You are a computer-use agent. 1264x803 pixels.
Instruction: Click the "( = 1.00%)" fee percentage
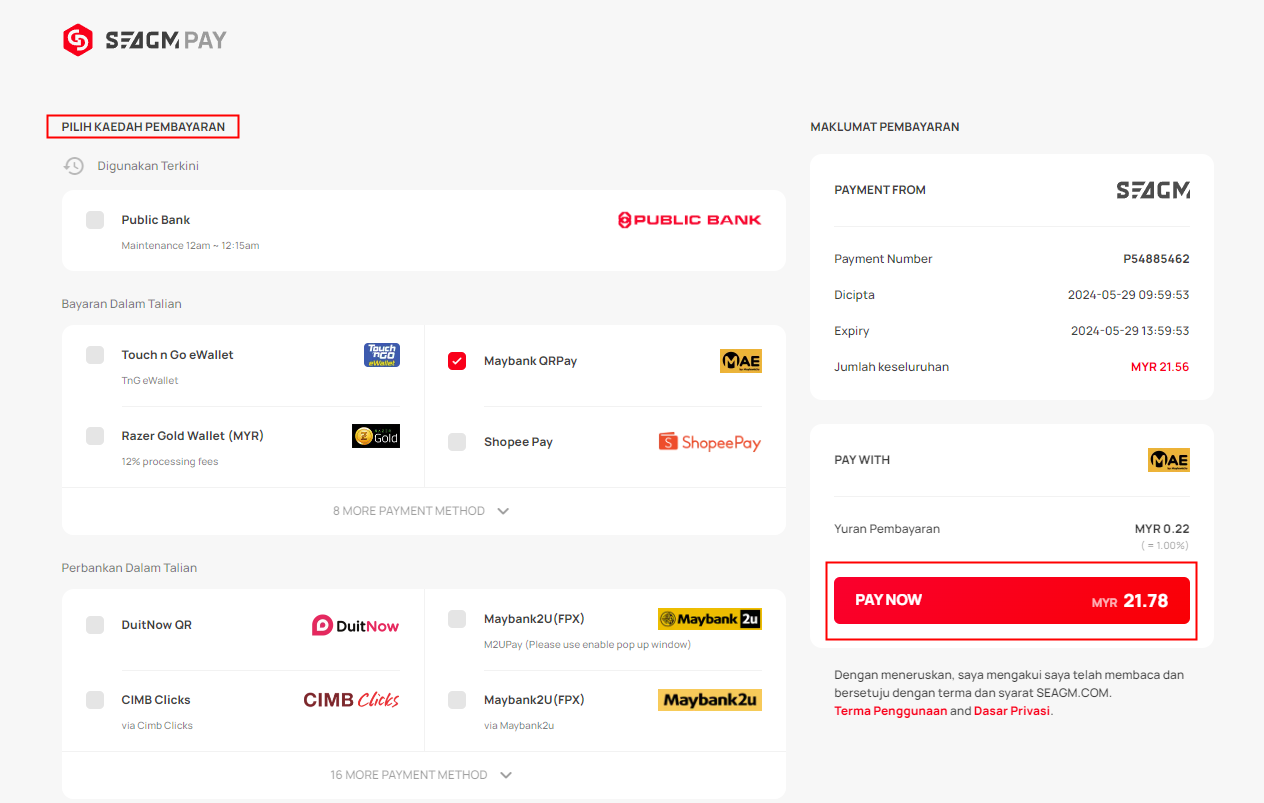point(1165,546)
